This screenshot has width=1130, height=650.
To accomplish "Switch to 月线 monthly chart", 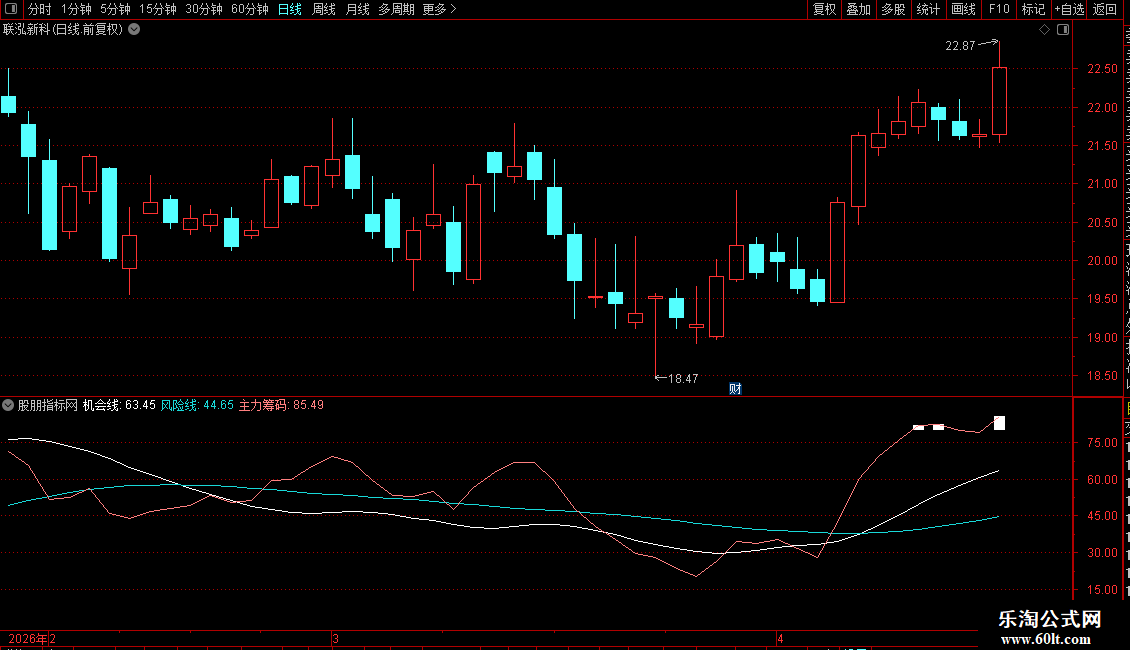I will (357, 9).
